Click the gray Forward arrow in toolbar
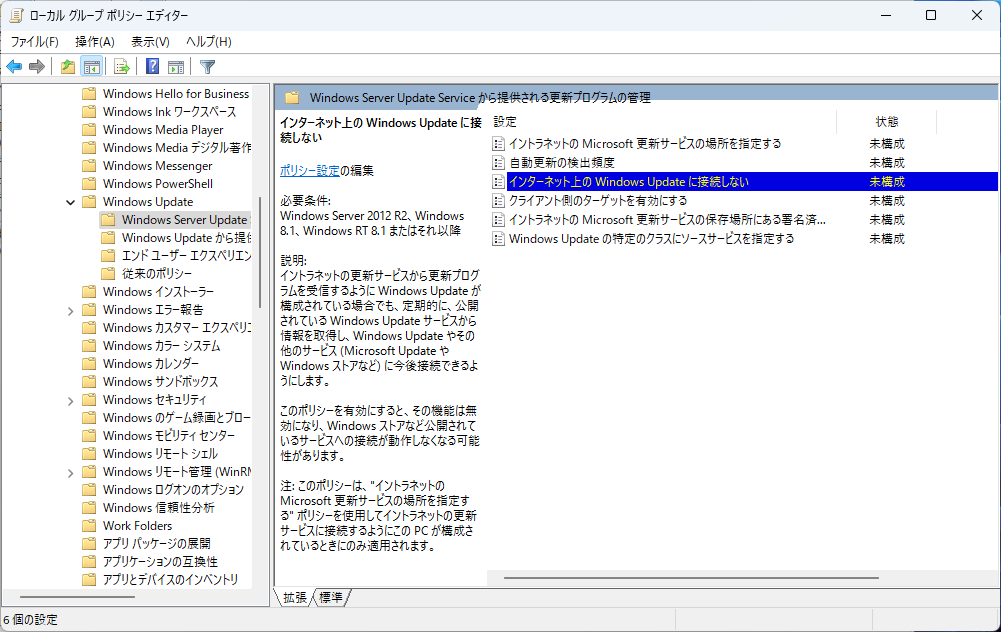Image resolution: width=1001 pixels, height=632 pixels. pyautogui.click(x=37, y=67)
